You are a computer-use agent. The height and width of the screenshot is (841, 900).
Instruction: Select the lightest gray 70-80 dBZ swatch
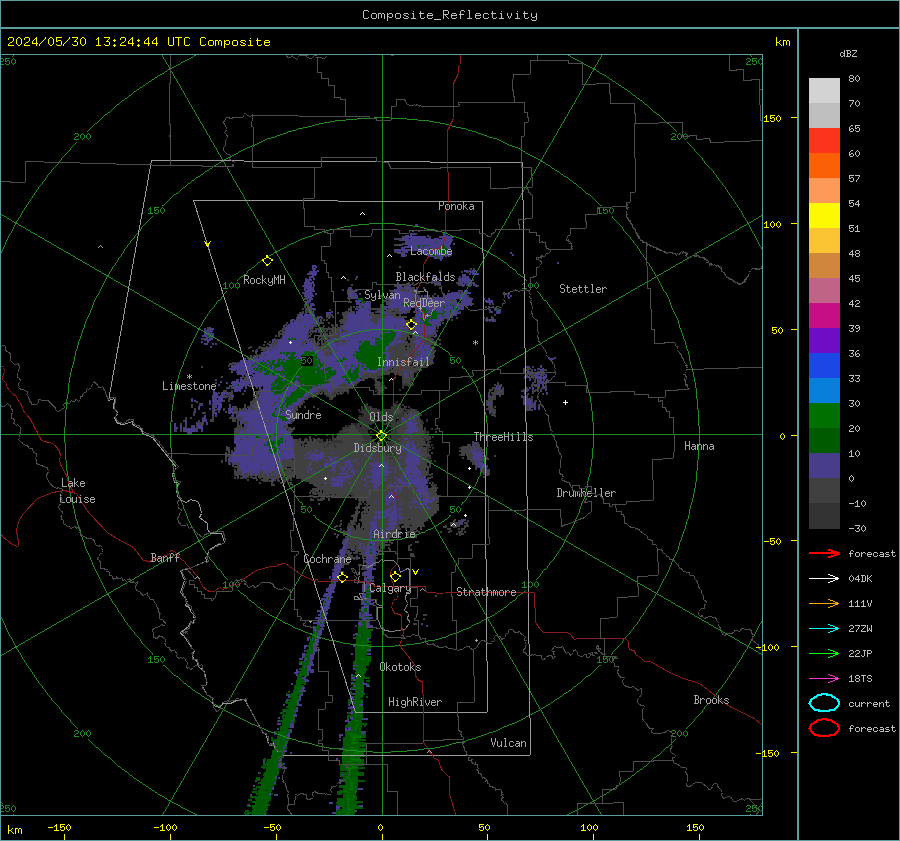coord(824,91)
